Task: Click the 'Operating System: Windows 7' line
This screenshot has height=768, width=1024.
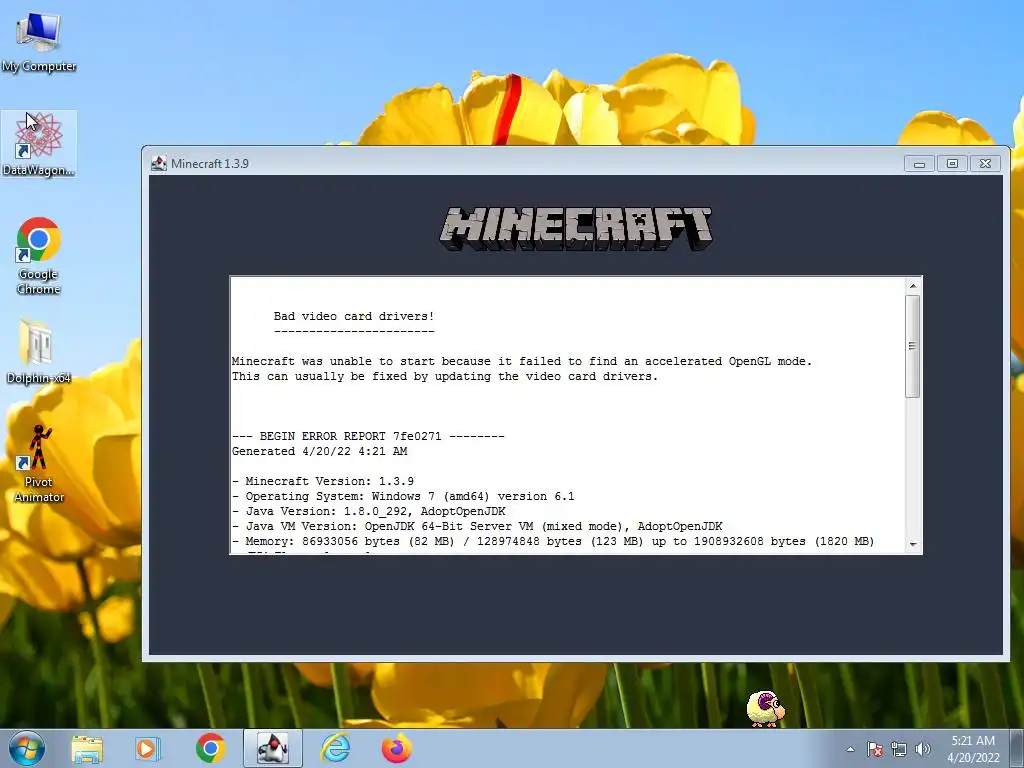Action: point(403,496)
